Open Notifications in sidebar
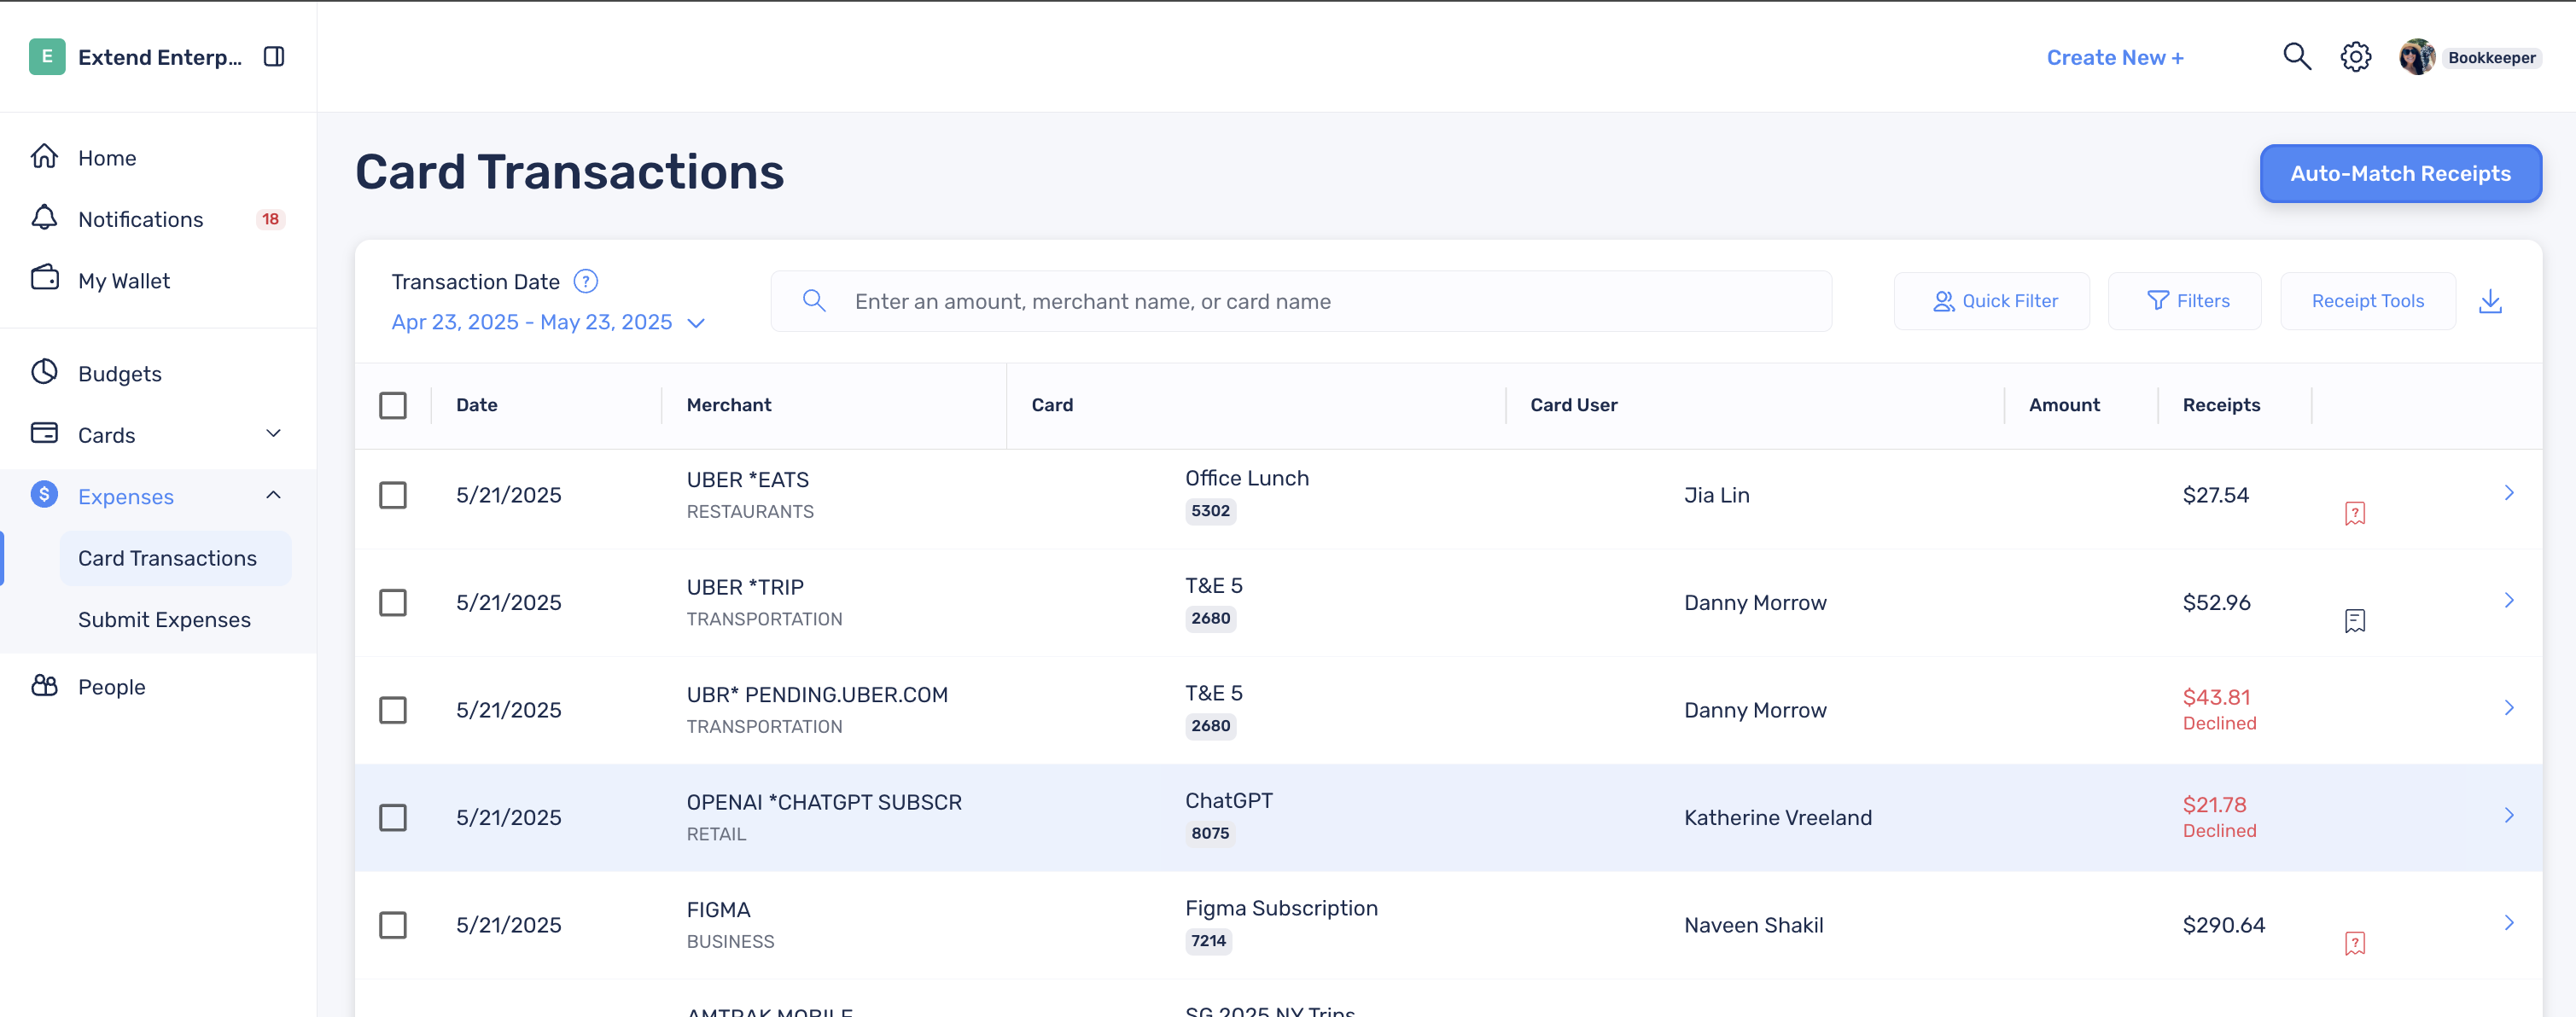This screenshot has width=2576, height=1017. coord(141,219)
